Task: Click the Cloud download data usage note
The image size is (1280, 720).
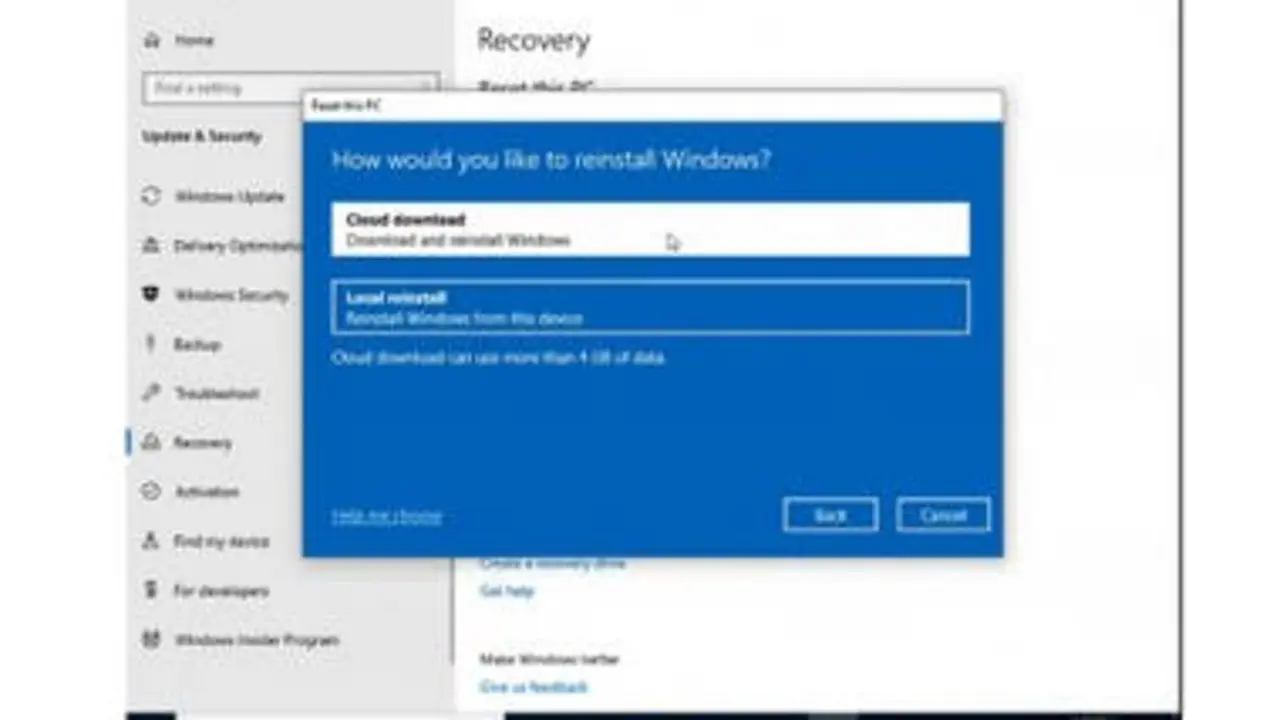Action: click(x=498, y=357)
